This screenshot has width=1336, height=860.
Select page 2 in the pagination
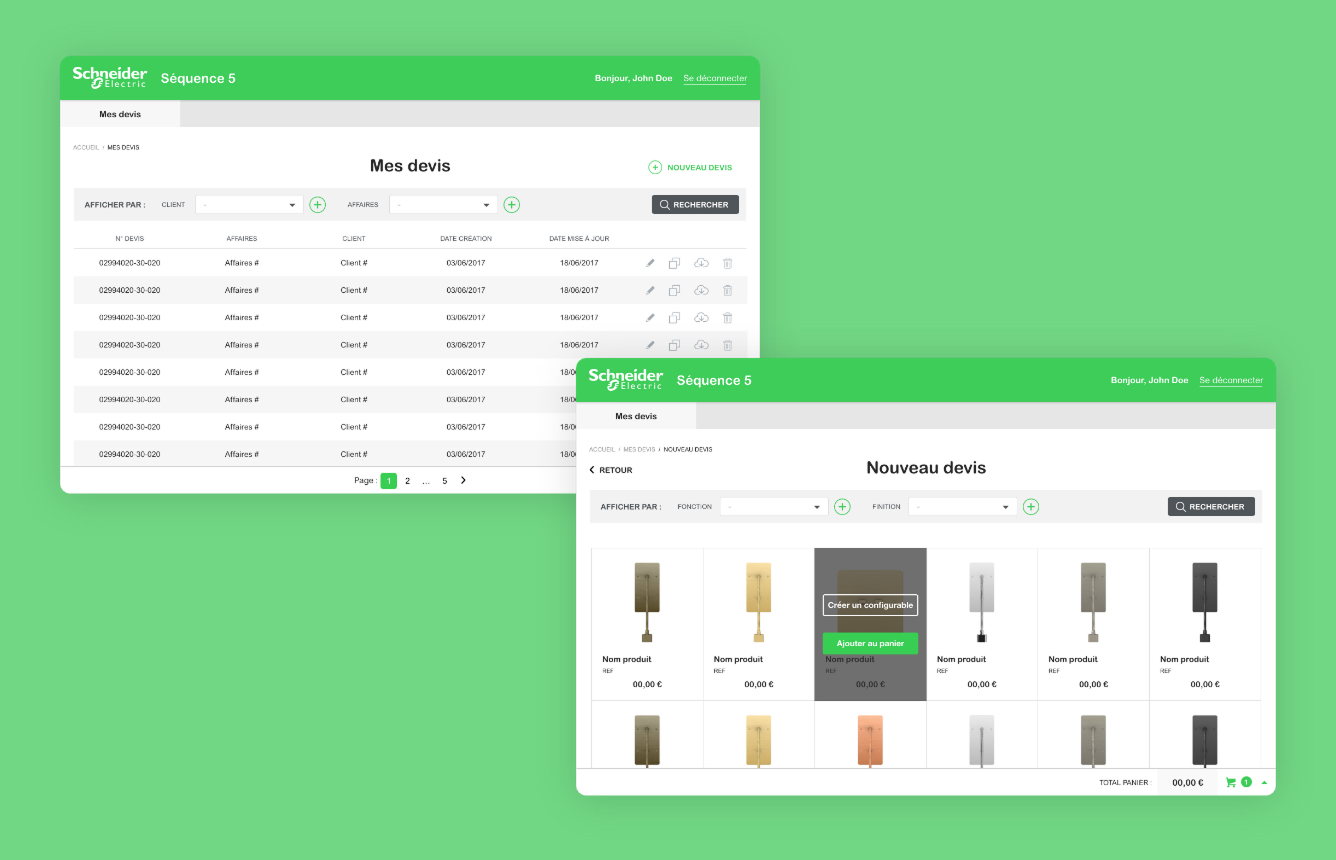[407, 480]
